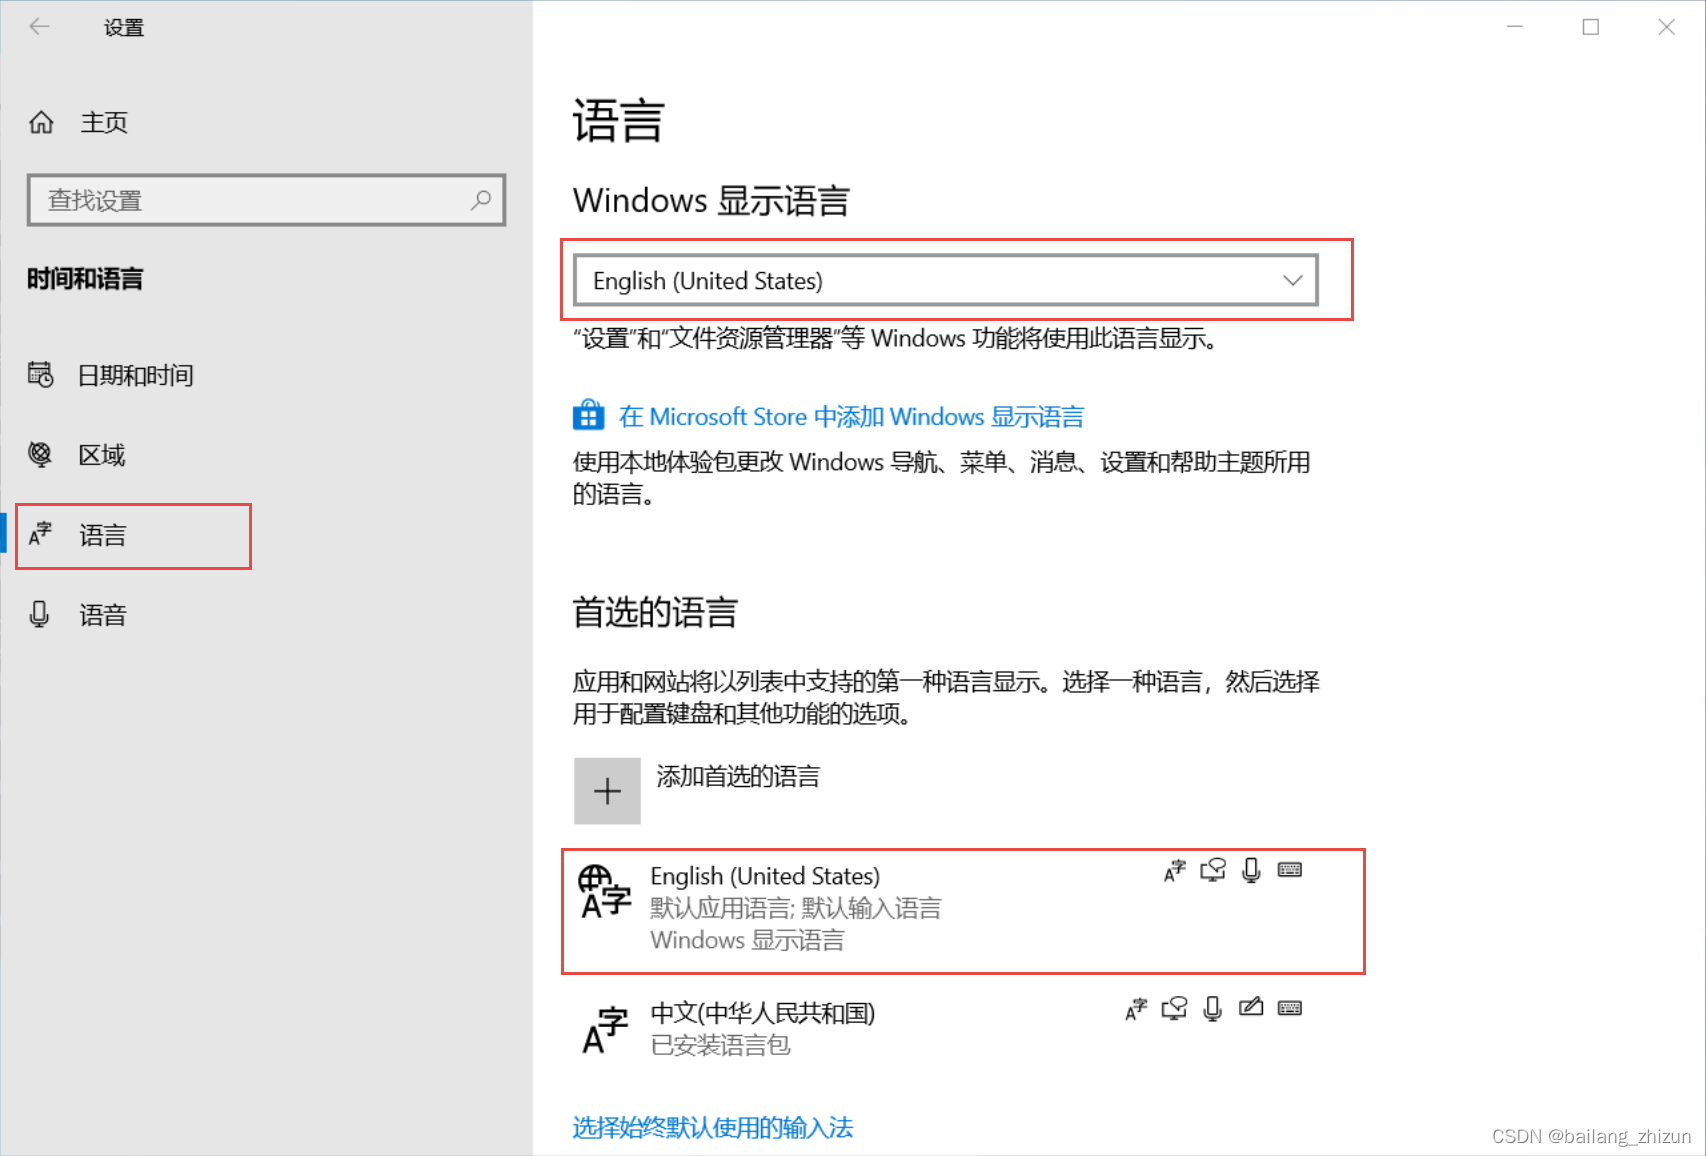
Task: Click display language icon in 中文 row
Action: coord(1136,1009)
